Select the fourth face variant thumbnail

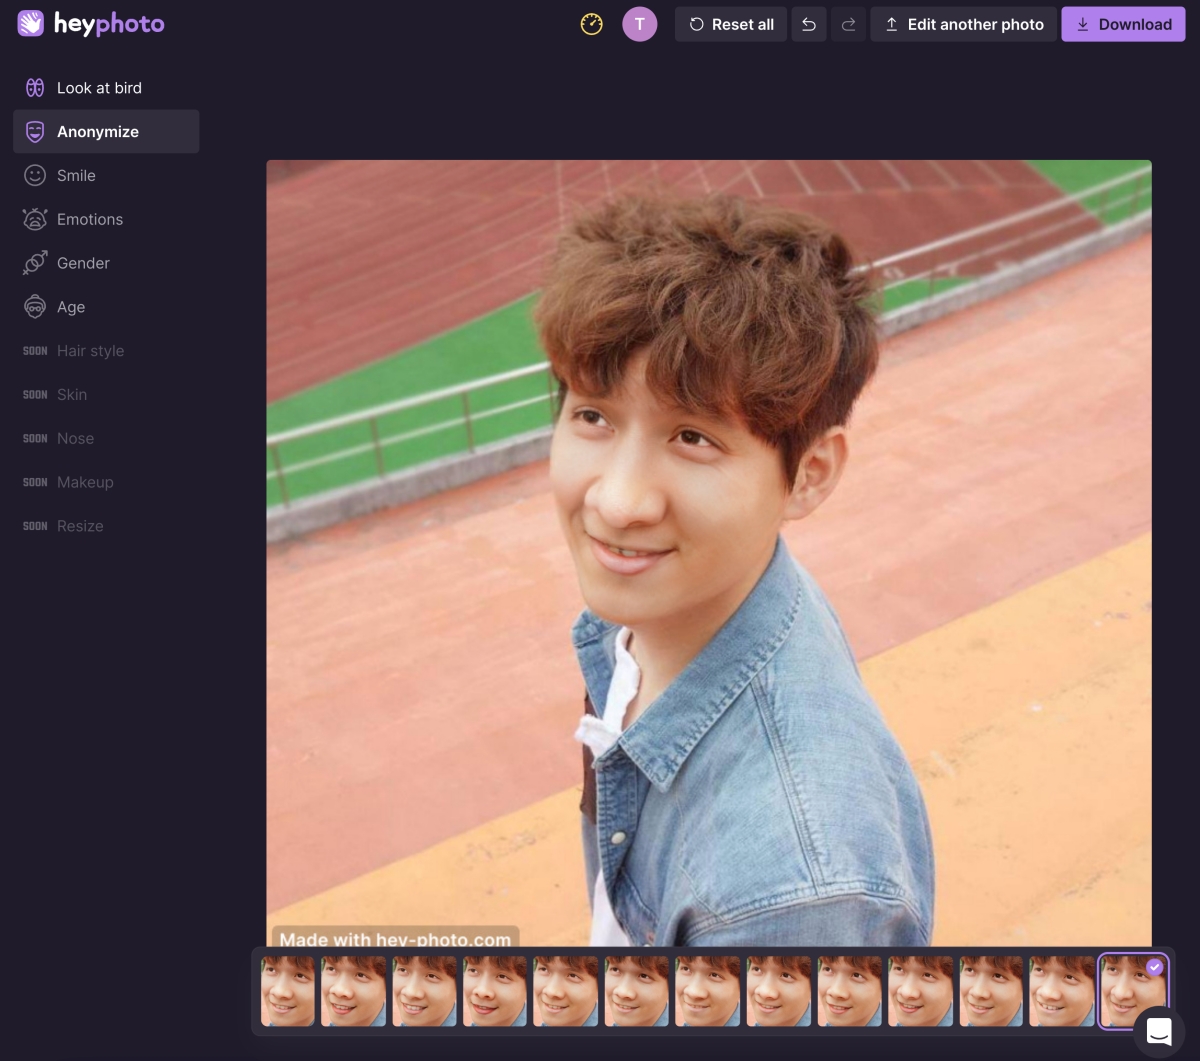(x=495, y=991)
